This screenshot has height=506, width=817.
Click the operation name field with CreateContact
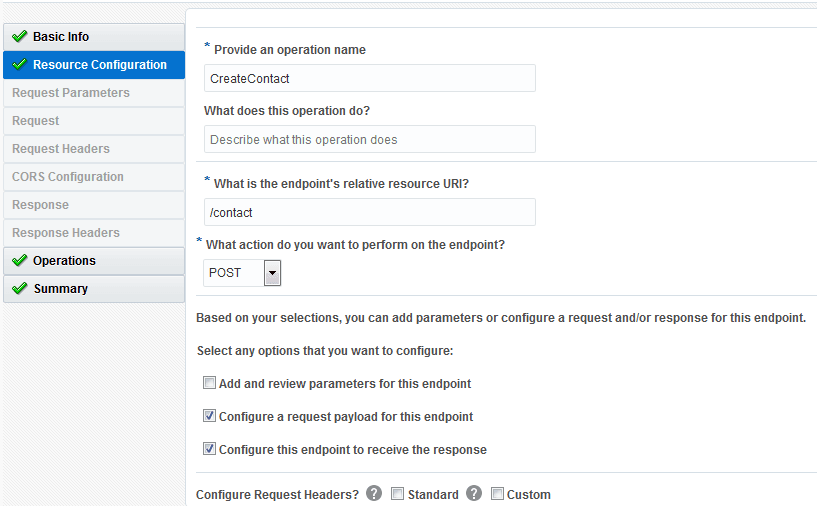369,78
